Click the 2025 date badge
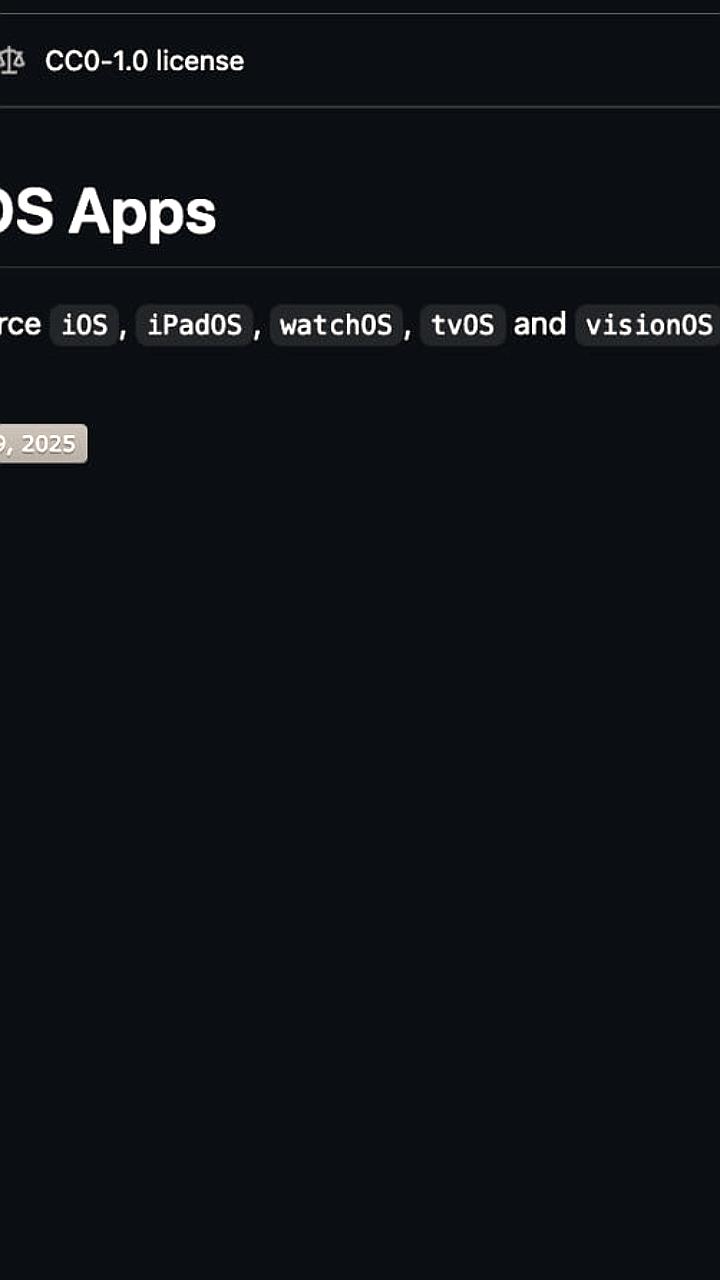720x1280 pixels. tap(49, 444)
